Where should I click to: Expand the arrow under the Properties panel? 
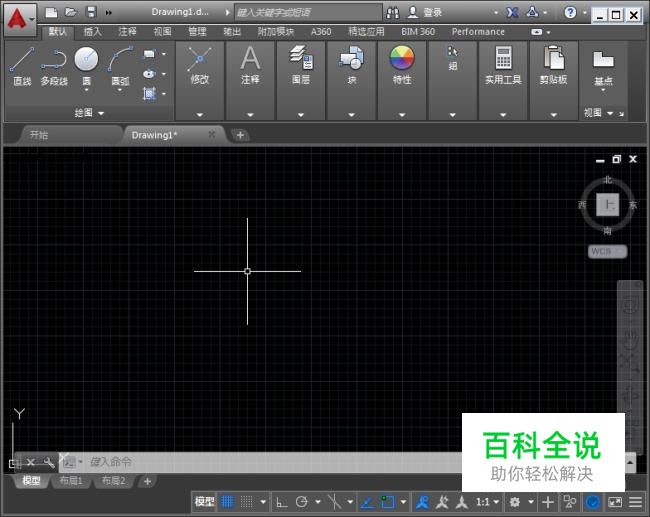click(x=402, y=115)
